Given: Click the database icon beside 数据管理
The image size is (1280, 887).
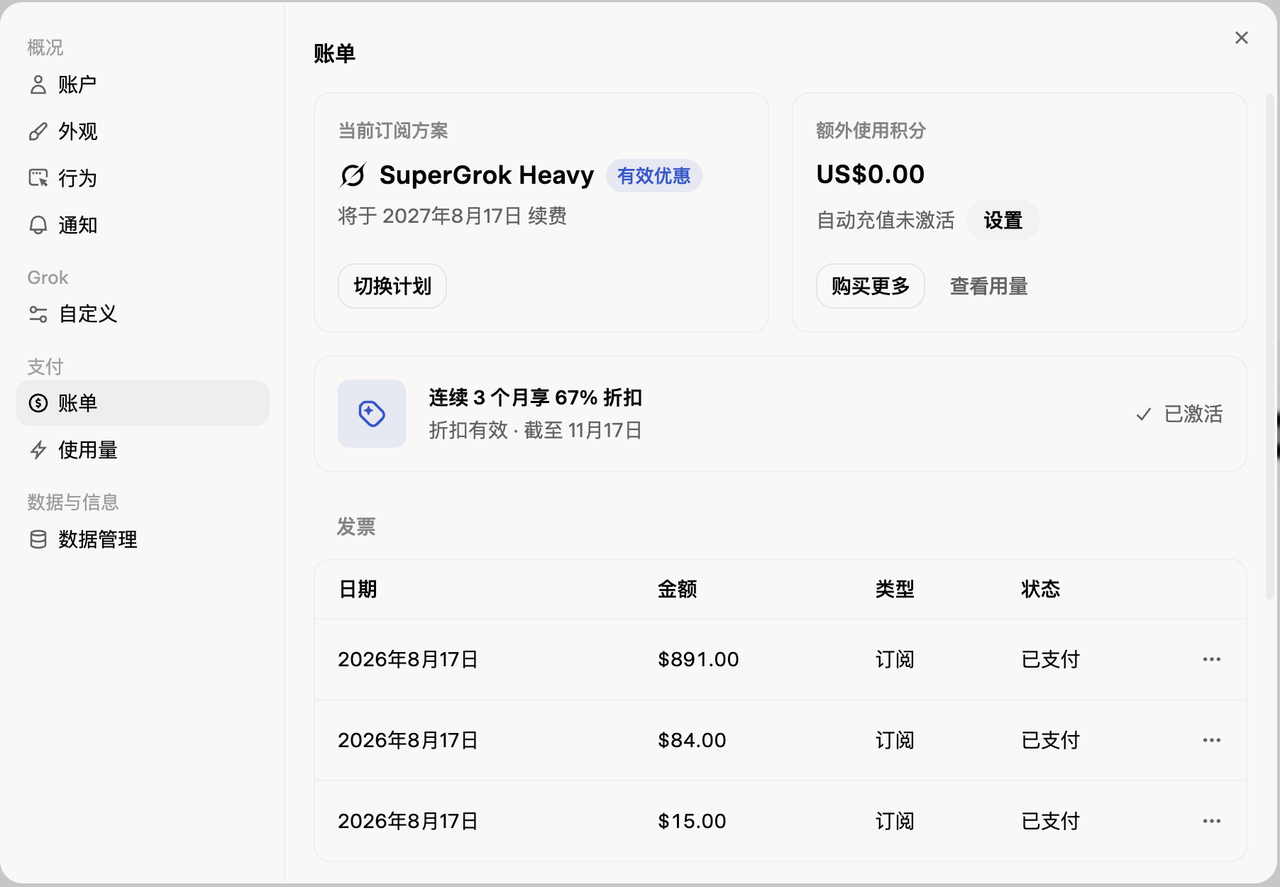Looking at the screenshot, I should (x=38, y=540).
